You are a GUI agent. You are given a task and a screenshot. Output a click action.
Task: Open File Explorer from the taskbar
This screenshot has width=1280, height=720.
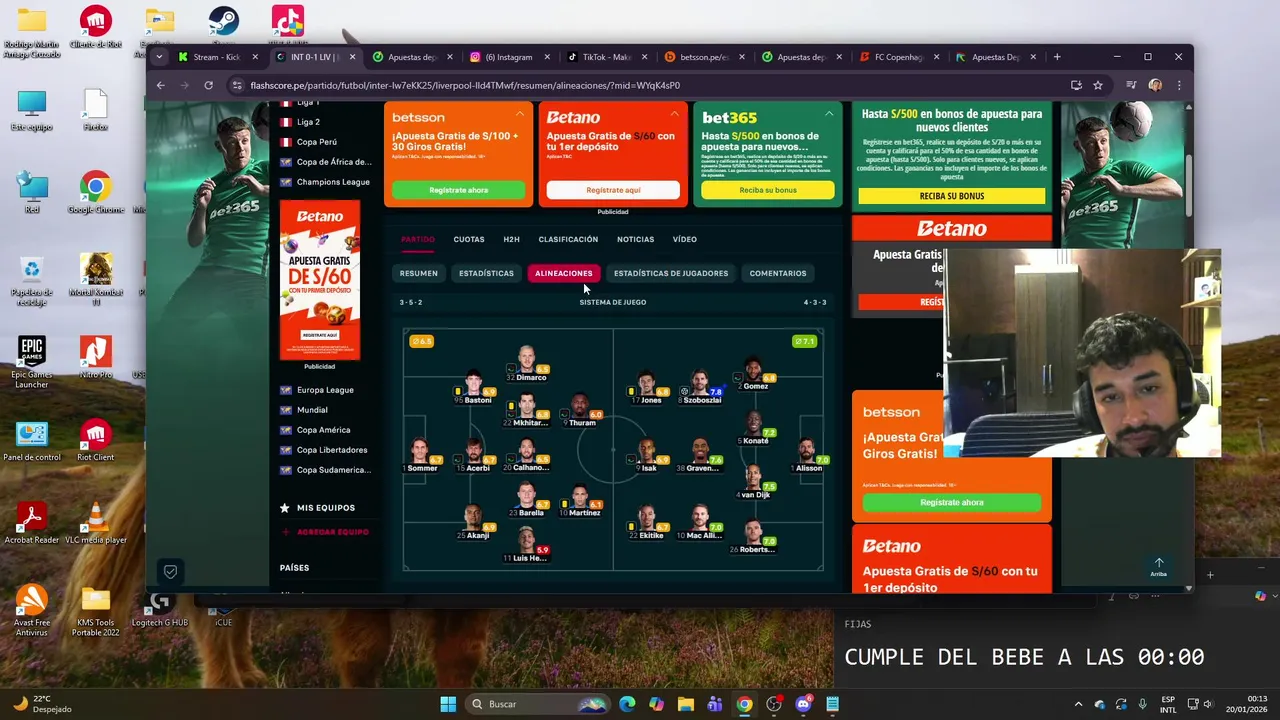[x=685, y=704]
